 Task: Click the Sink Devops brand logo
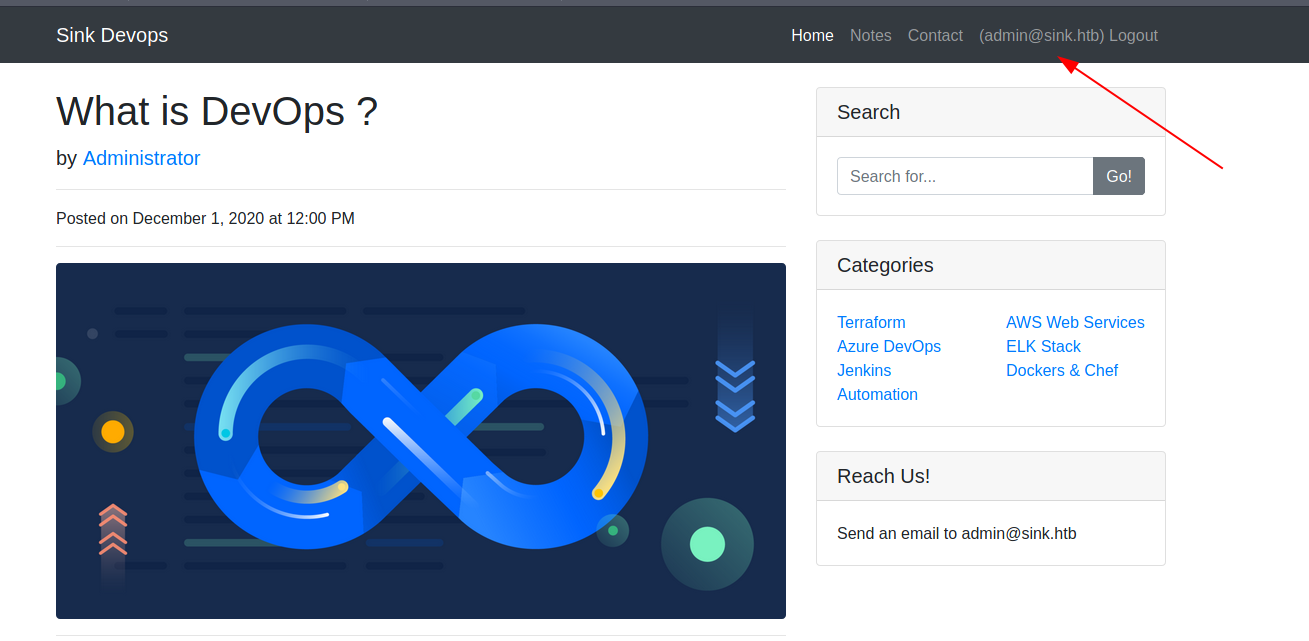tap(112, 35)
